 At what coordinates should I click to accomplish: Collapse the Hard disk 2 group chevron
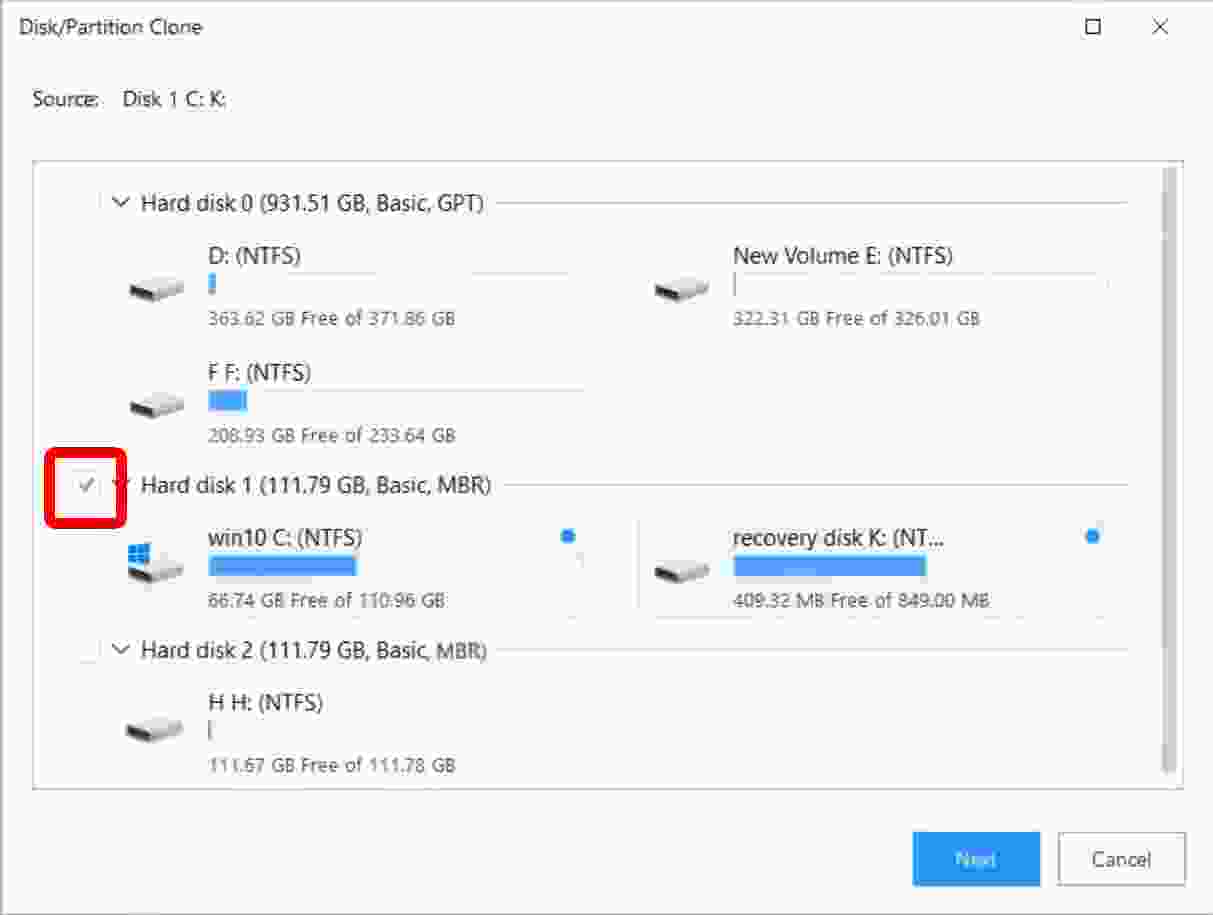point(121,650)
